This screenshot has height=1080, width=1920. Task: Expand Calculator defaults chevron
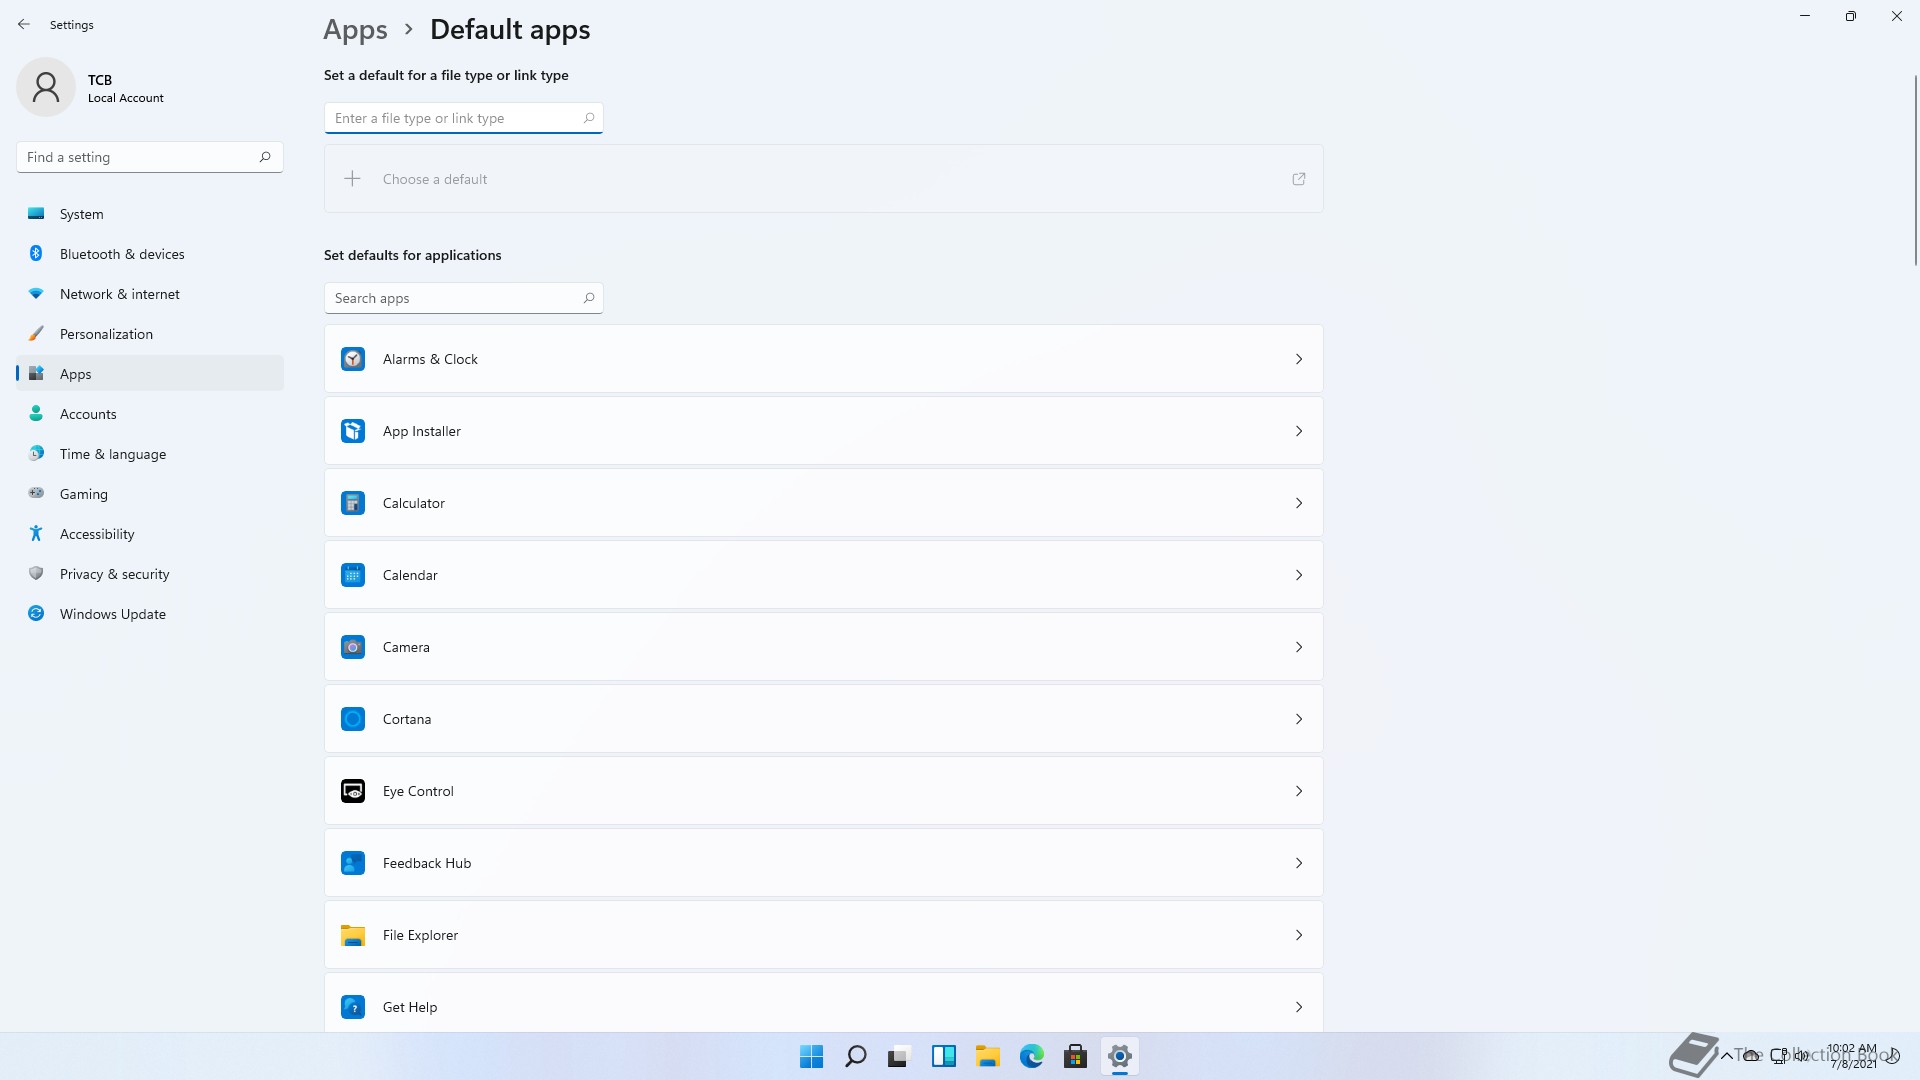point(1299,503)
